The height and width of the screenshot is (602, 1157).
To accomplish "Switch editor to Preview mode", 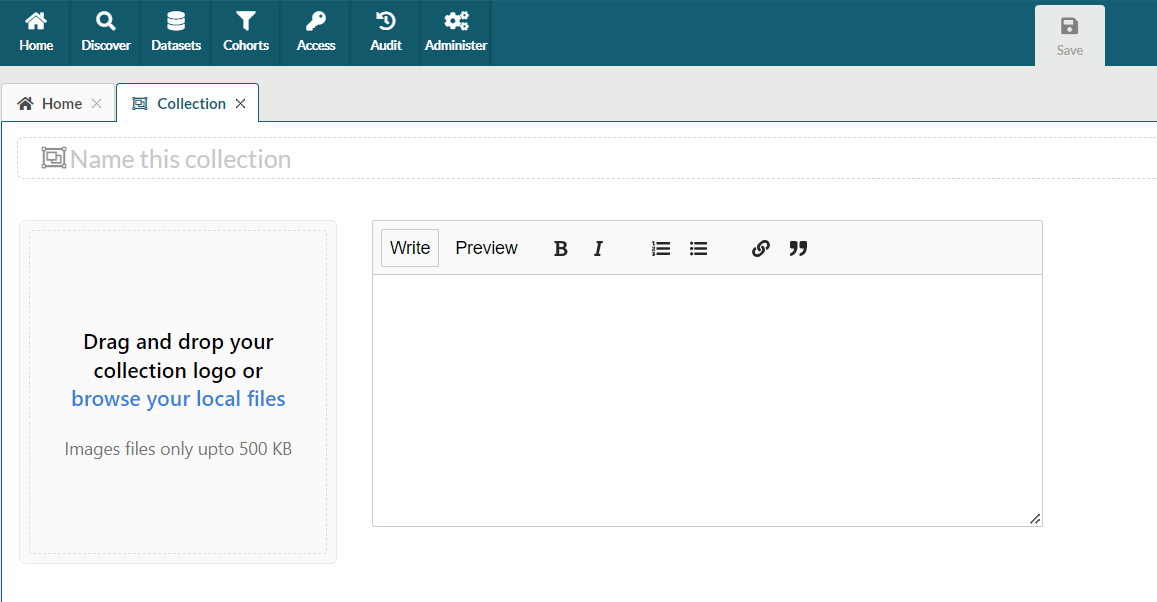I will click(x=486, y=248).
